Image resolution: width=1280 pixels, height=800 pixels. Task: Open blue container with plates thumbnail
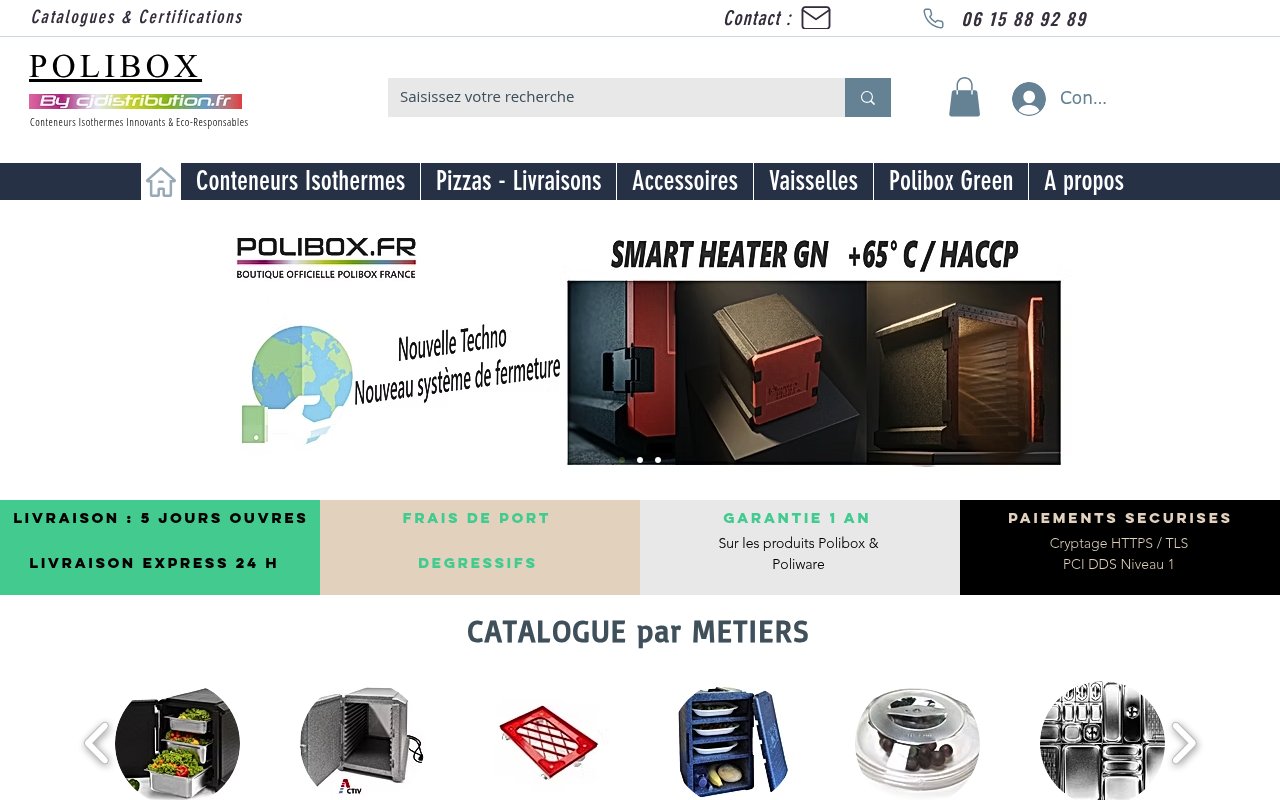tap(732, 743)
